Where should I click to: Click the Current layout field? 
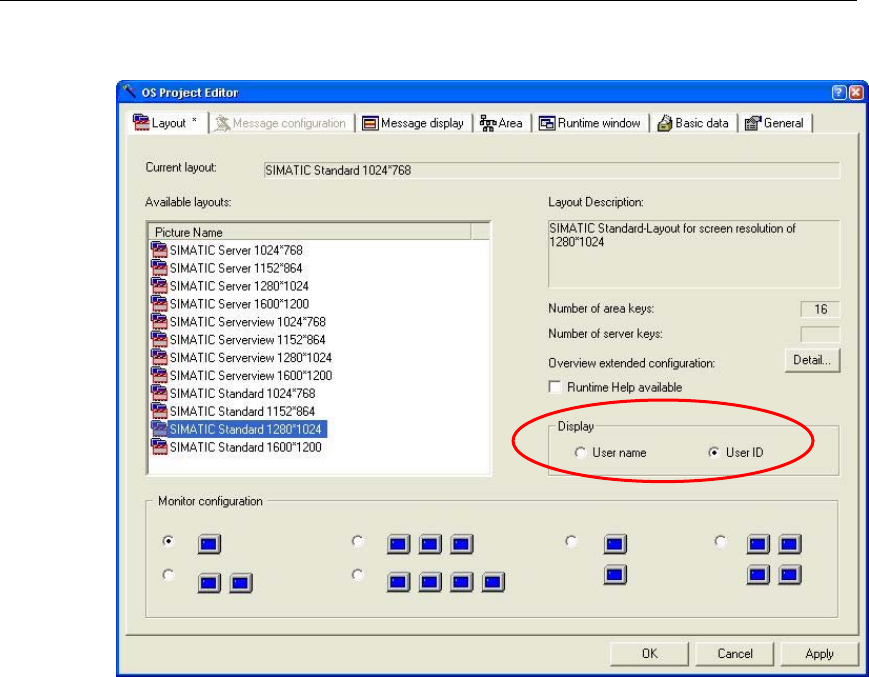point(551,170)
